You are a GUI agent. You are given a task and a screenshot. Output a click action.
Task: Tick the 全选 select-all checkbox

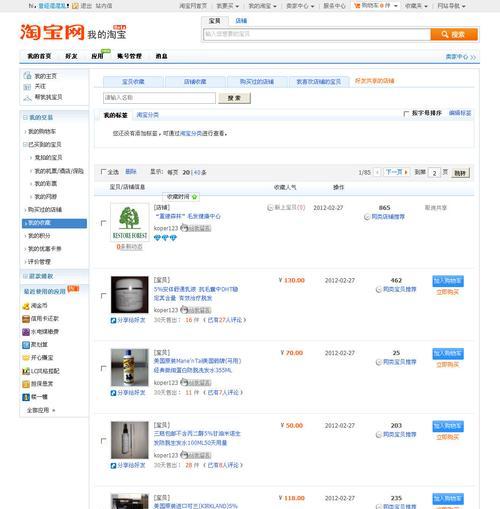(x=103, y=172)
